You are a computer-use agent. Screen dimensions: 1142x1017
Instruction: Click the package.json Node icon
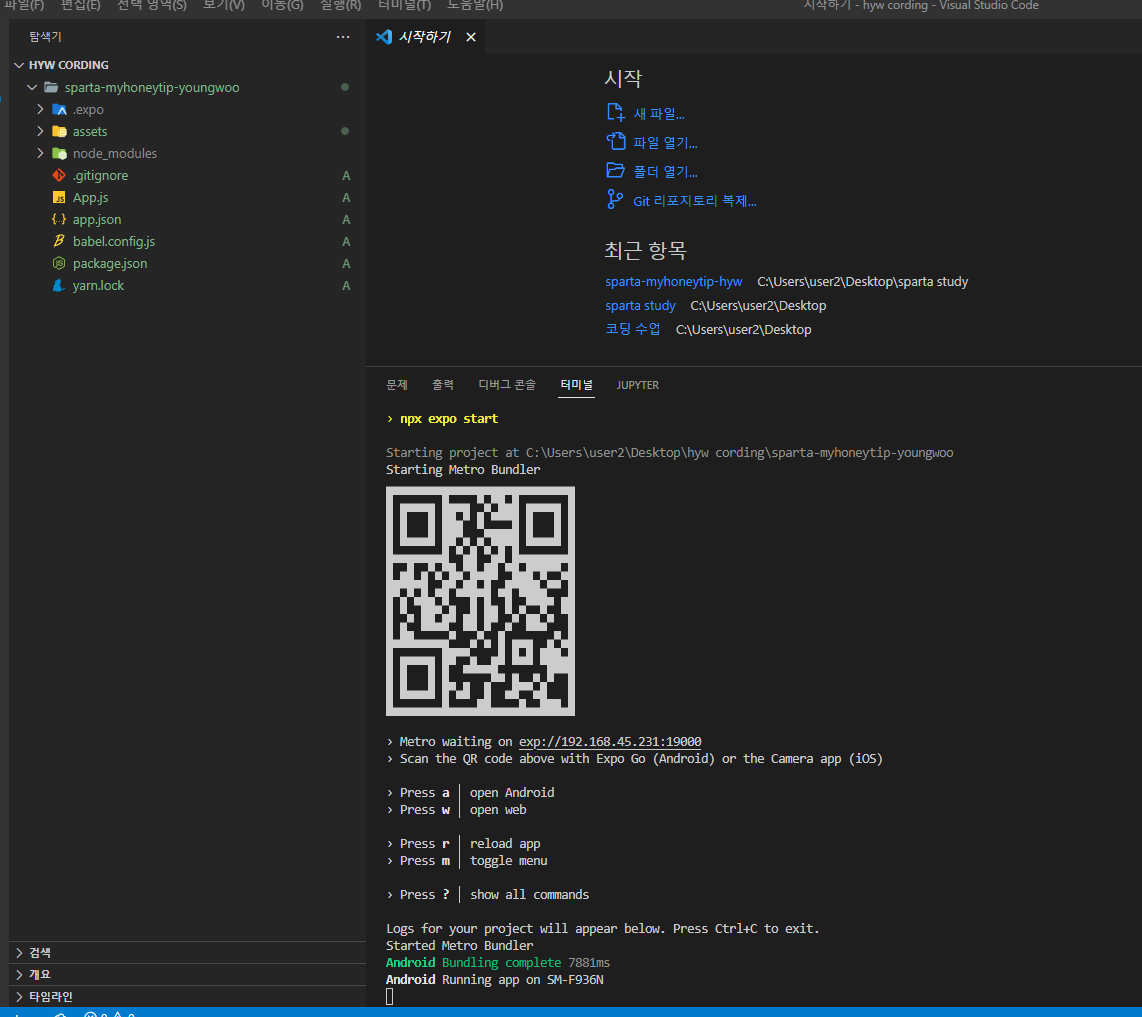click(59, 263)
